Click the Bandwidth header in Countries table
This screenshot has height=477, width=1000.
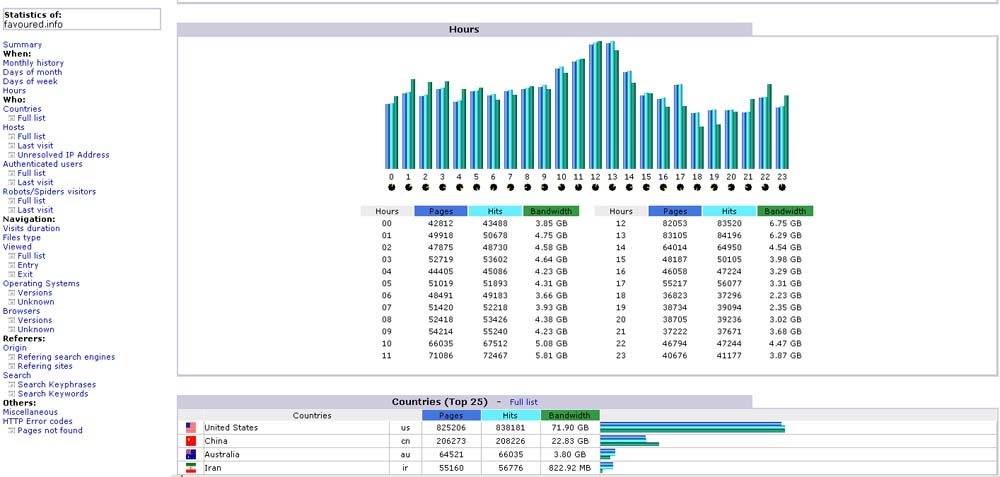tap(570, 416)
